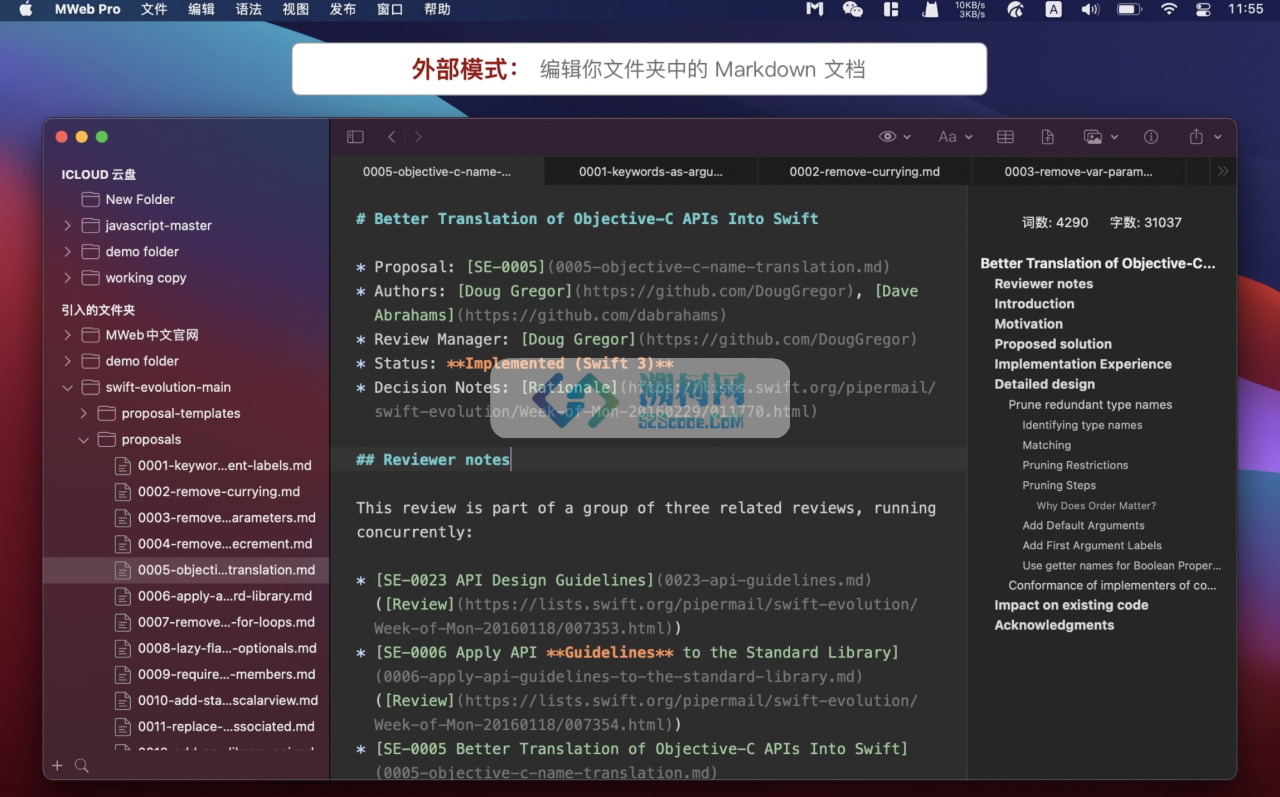The image size is (1280, 797).
Task: Click the input method A icon
Action: (x=1054, y=9)
